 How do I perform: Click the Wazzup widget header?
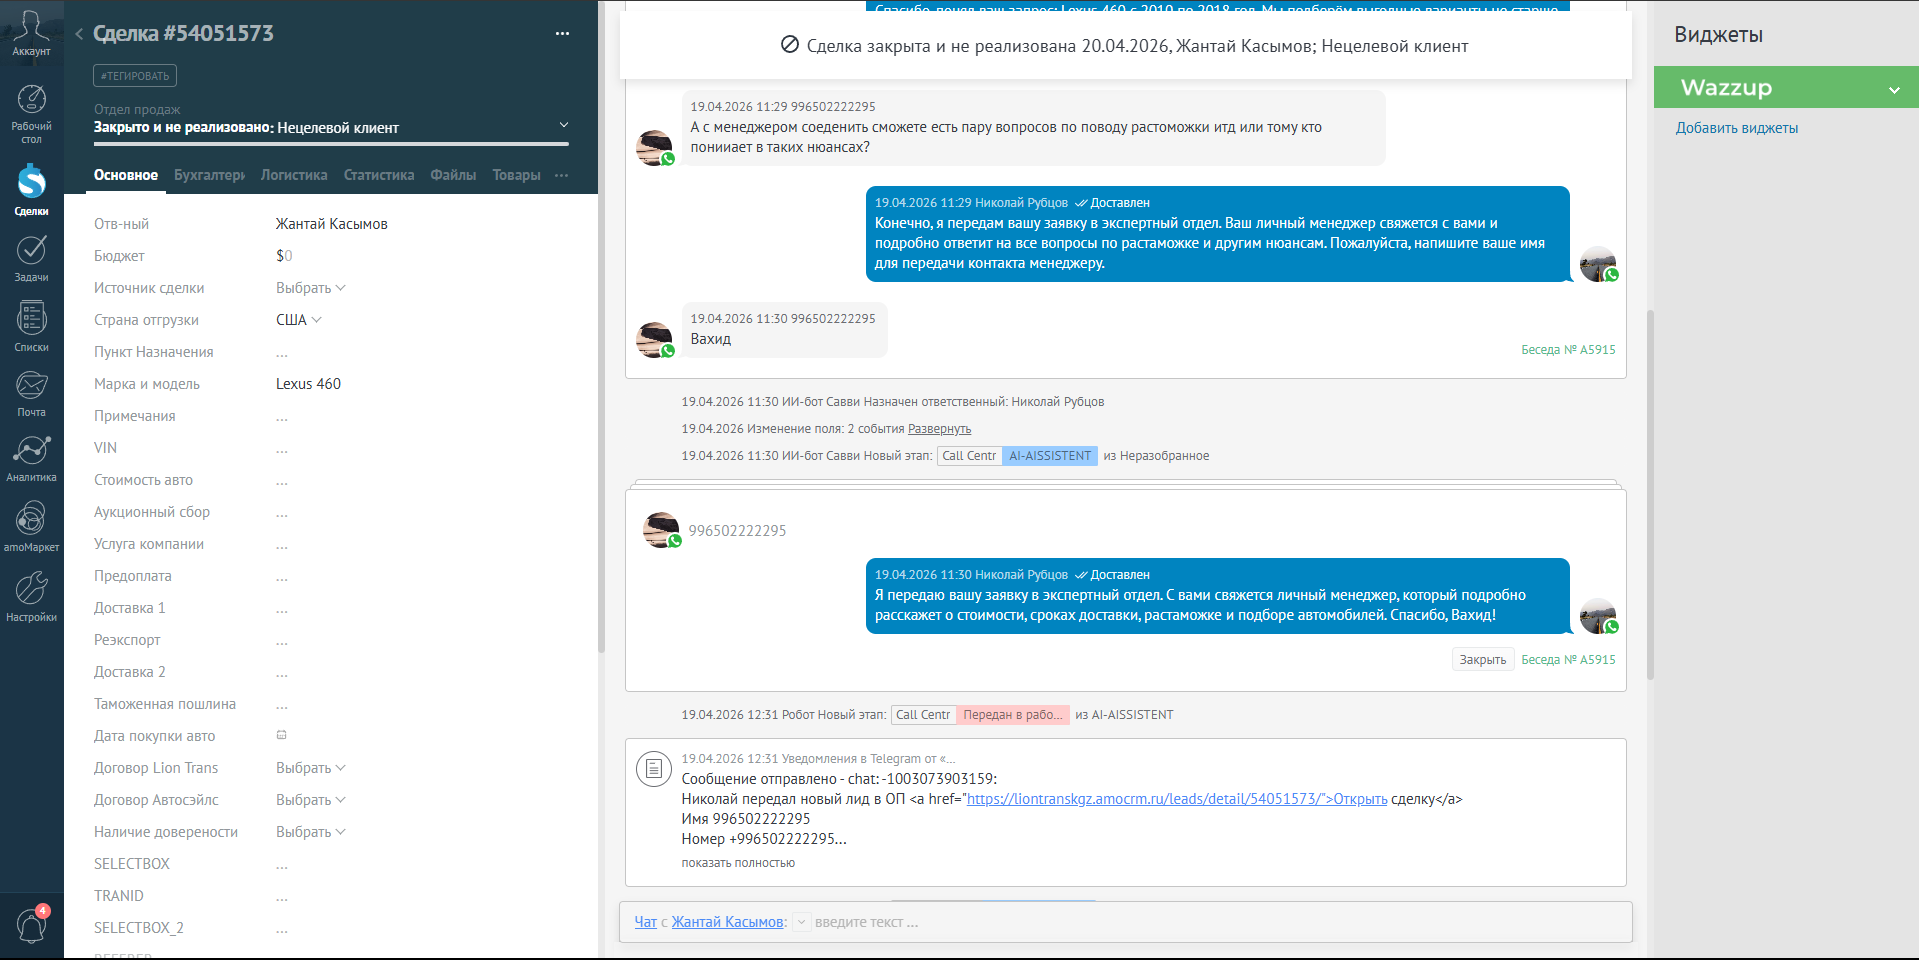click(x=1786, y=87)
